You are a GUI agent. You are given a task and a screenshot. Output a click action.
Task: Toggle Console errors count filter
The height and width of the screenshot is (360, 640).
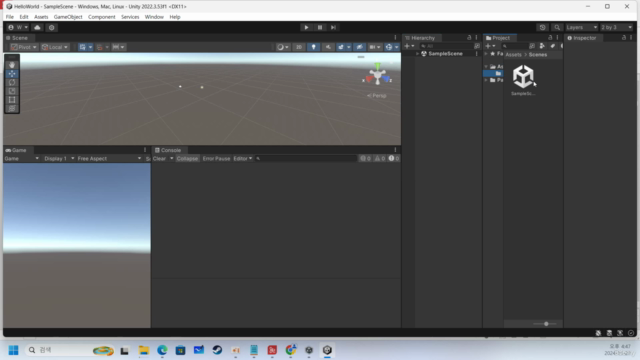click(394, 158)
